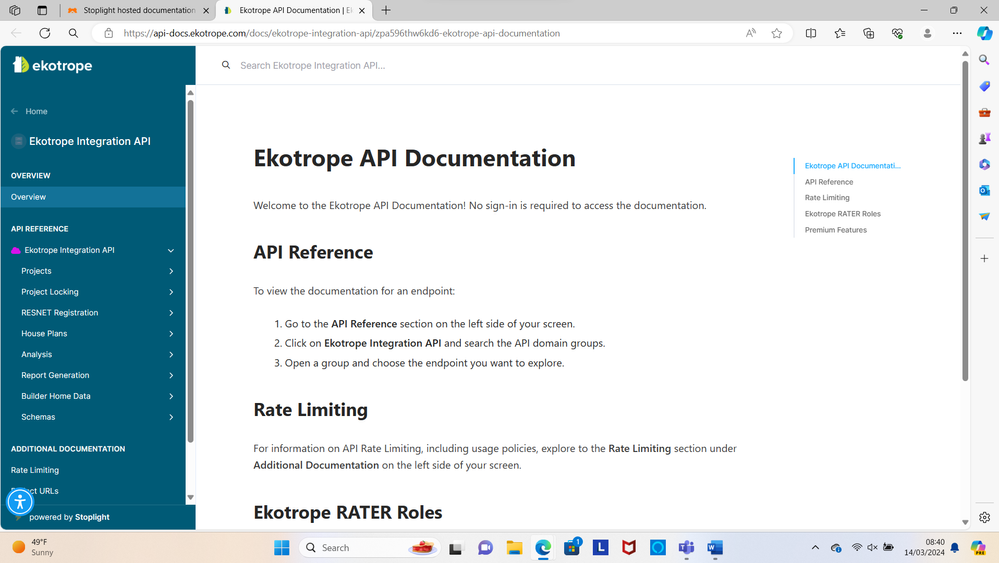Open new browser tab with plus icon
Screen dimensions: 999x563
[386, 10]
